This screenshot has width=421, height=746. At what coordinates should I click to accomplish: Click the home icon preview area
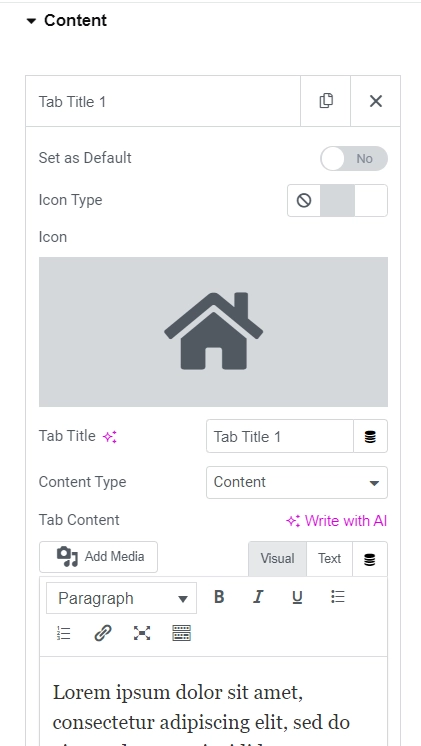(213, 332)
